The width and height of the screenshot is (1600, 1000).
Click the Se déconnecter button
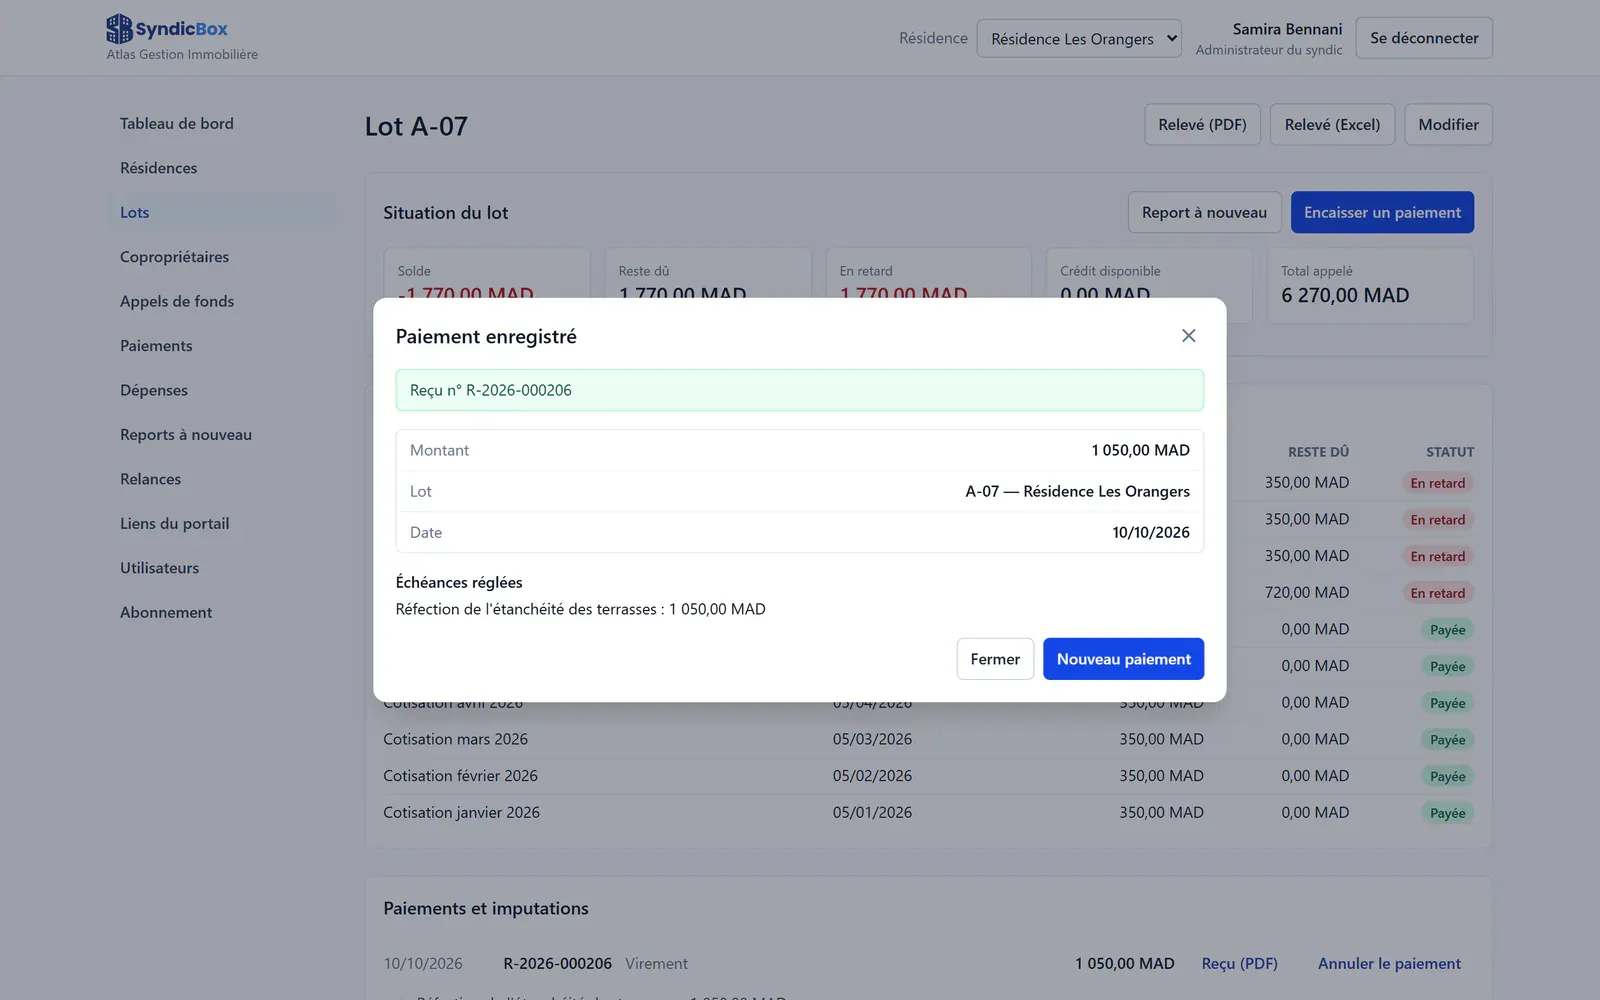pos(1424,38)
